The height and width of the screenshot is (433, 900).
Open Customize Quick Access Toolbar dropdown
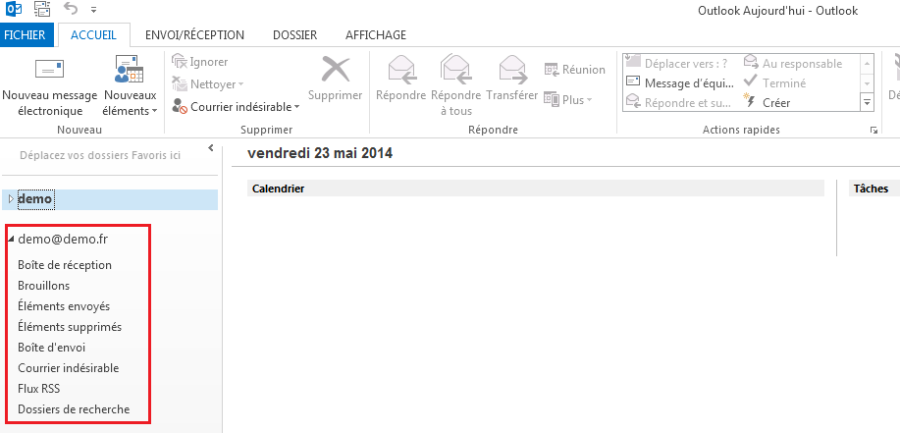click(x=94, y=10)
